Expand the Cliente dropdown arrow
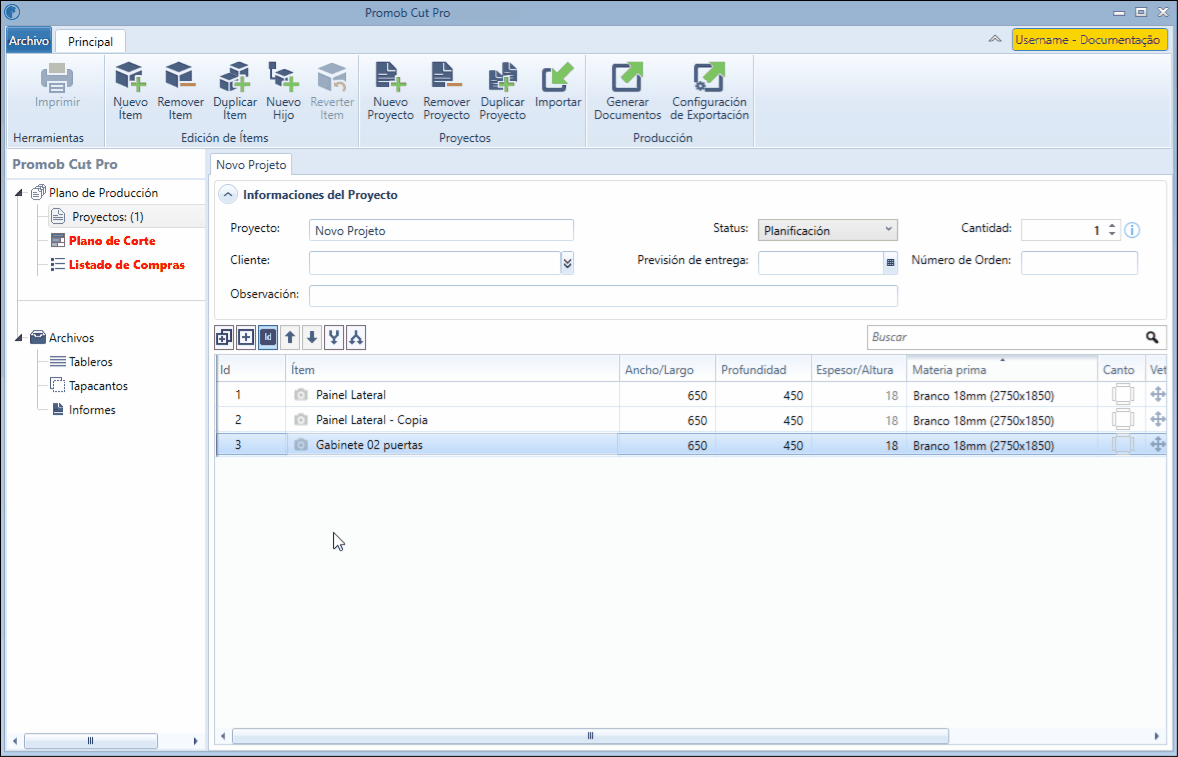 pos(567,263)
